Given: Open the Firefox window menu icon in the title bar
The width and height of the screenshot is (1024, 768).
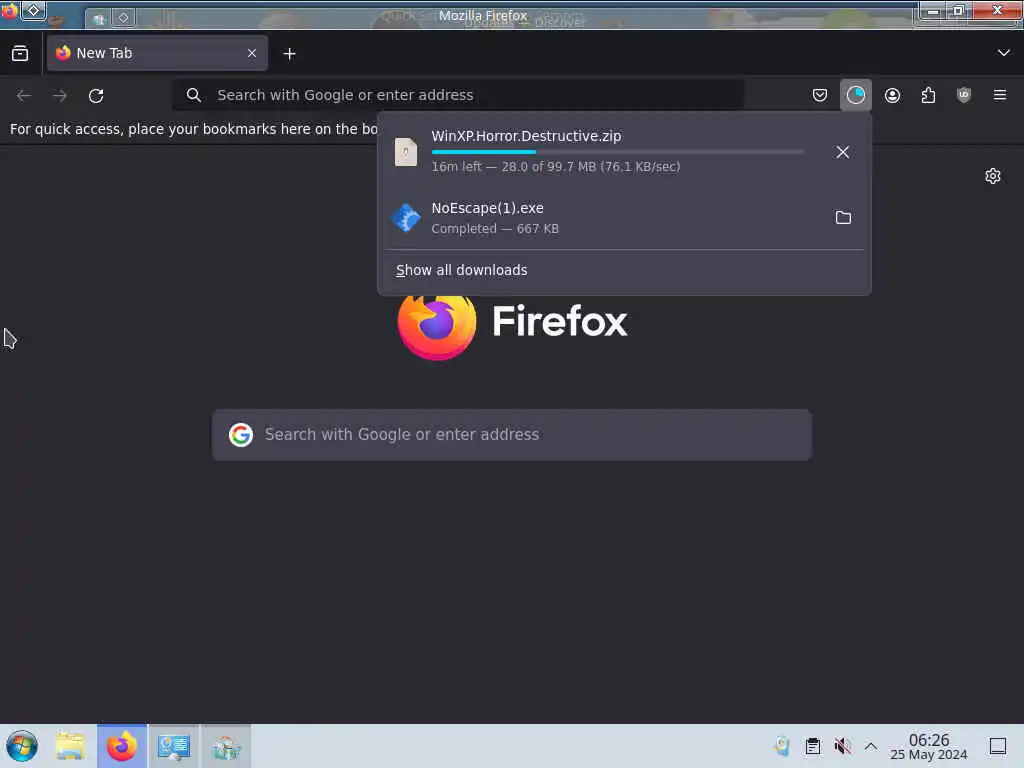Looking at the screenshot, I should click(9, 10).
